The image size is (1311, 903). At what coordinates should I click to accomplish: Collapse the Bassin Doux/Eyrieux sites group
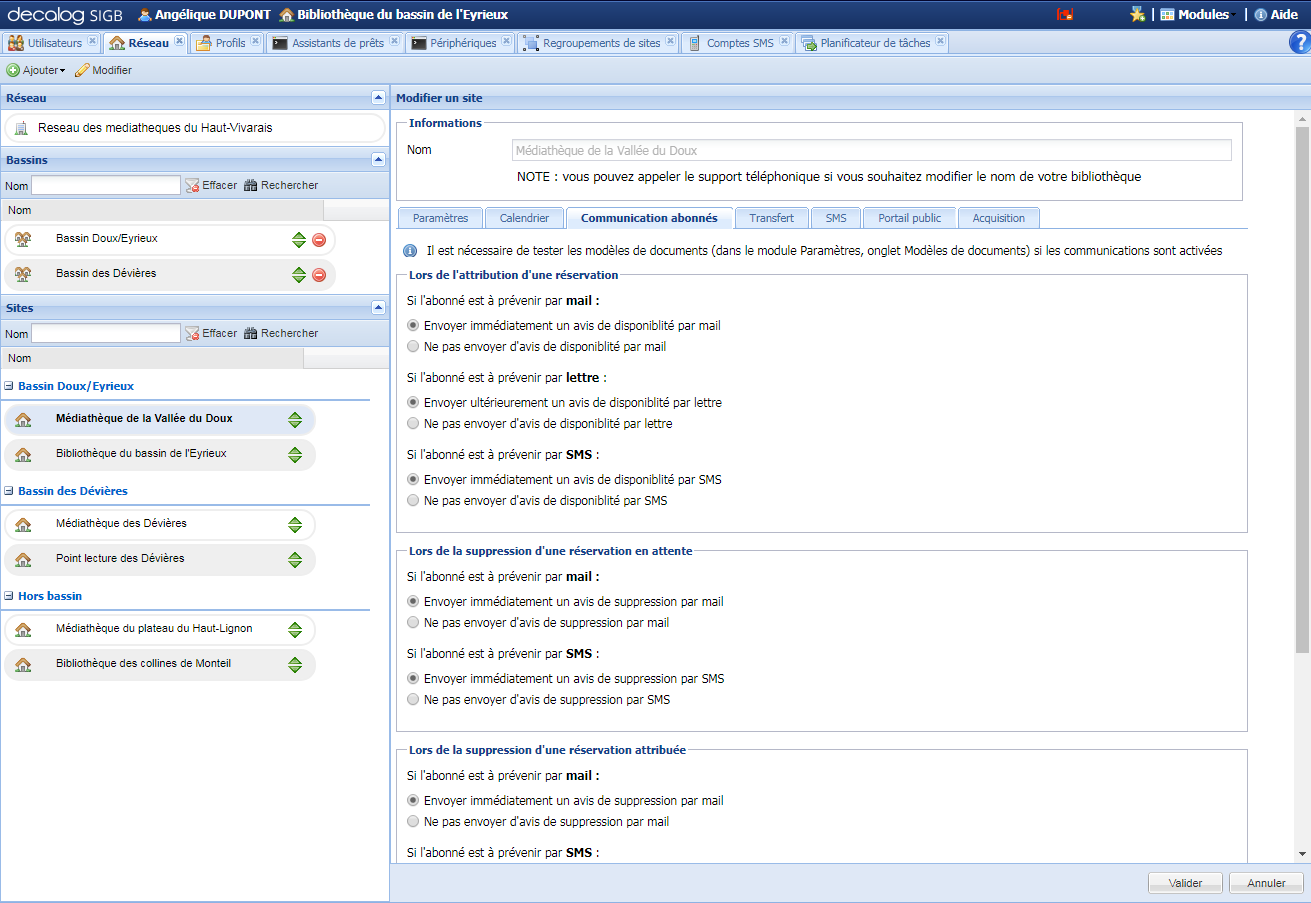9,386
